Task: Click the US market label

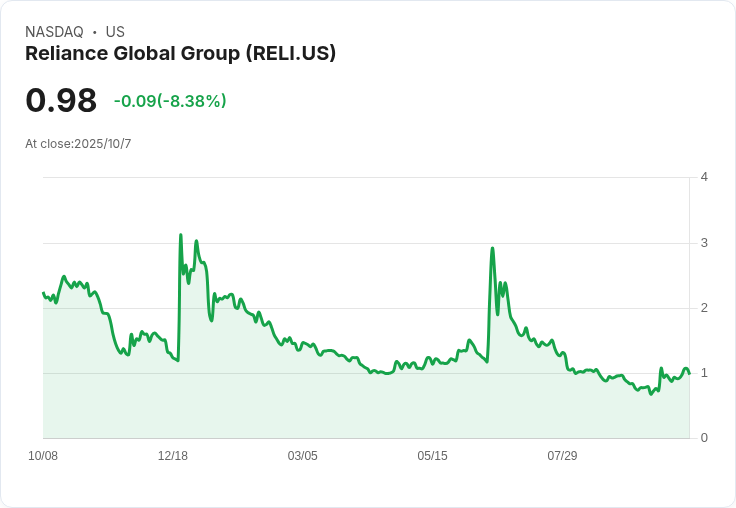Action: pos(115,32)
